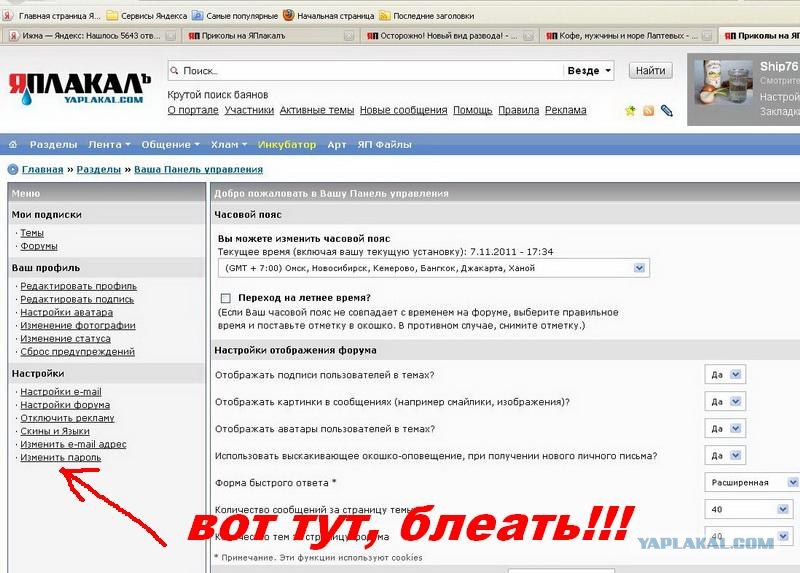Open the Арт navigation item
The image size is (800, 573).
click(337, 144)
